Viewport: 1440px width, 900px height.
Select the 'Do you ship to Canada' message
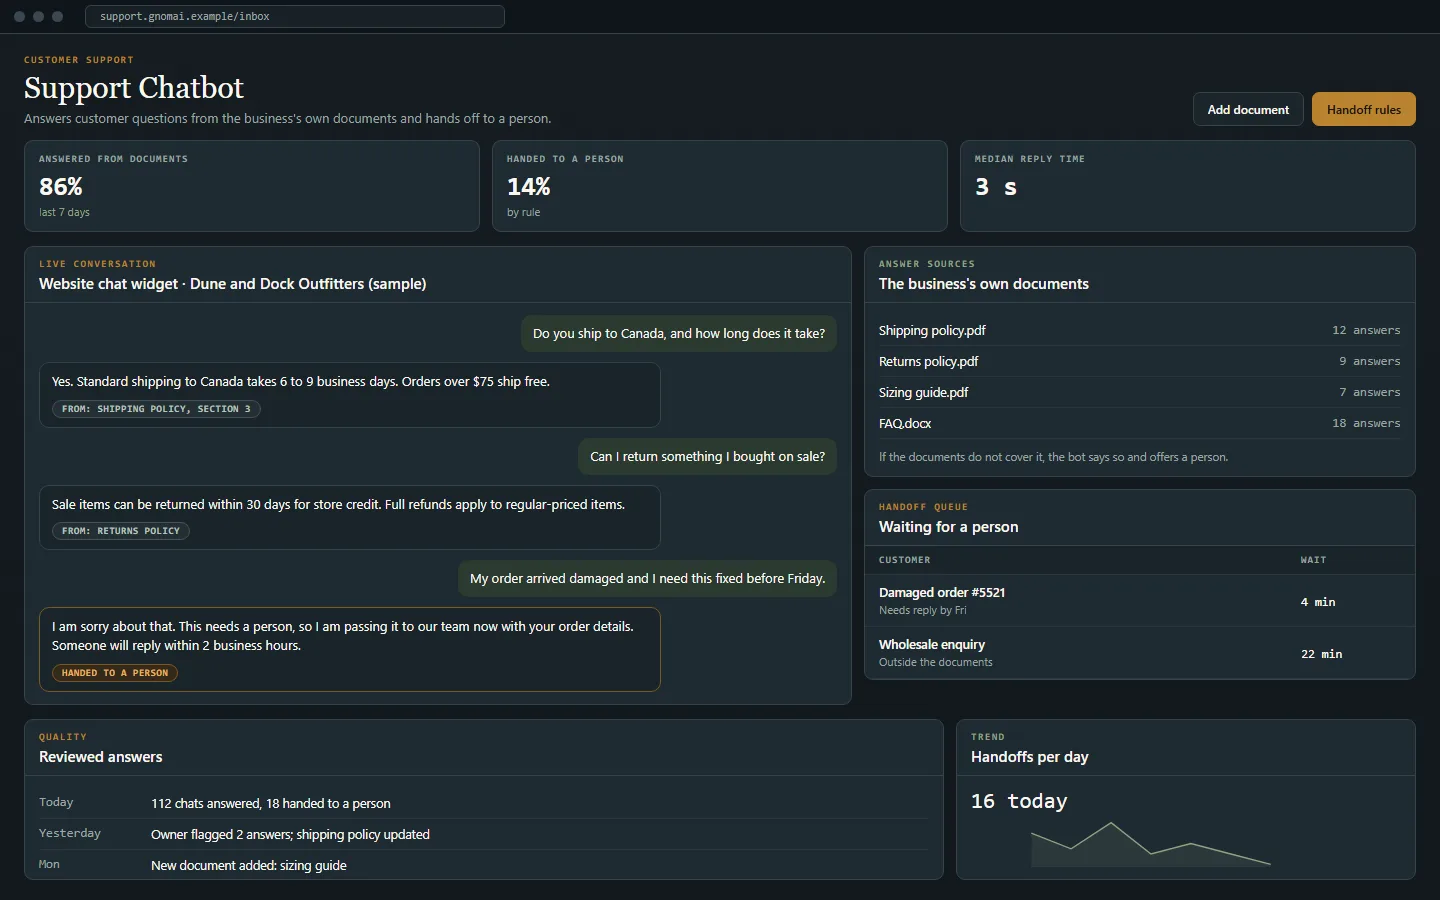click(x=679, y=334)
